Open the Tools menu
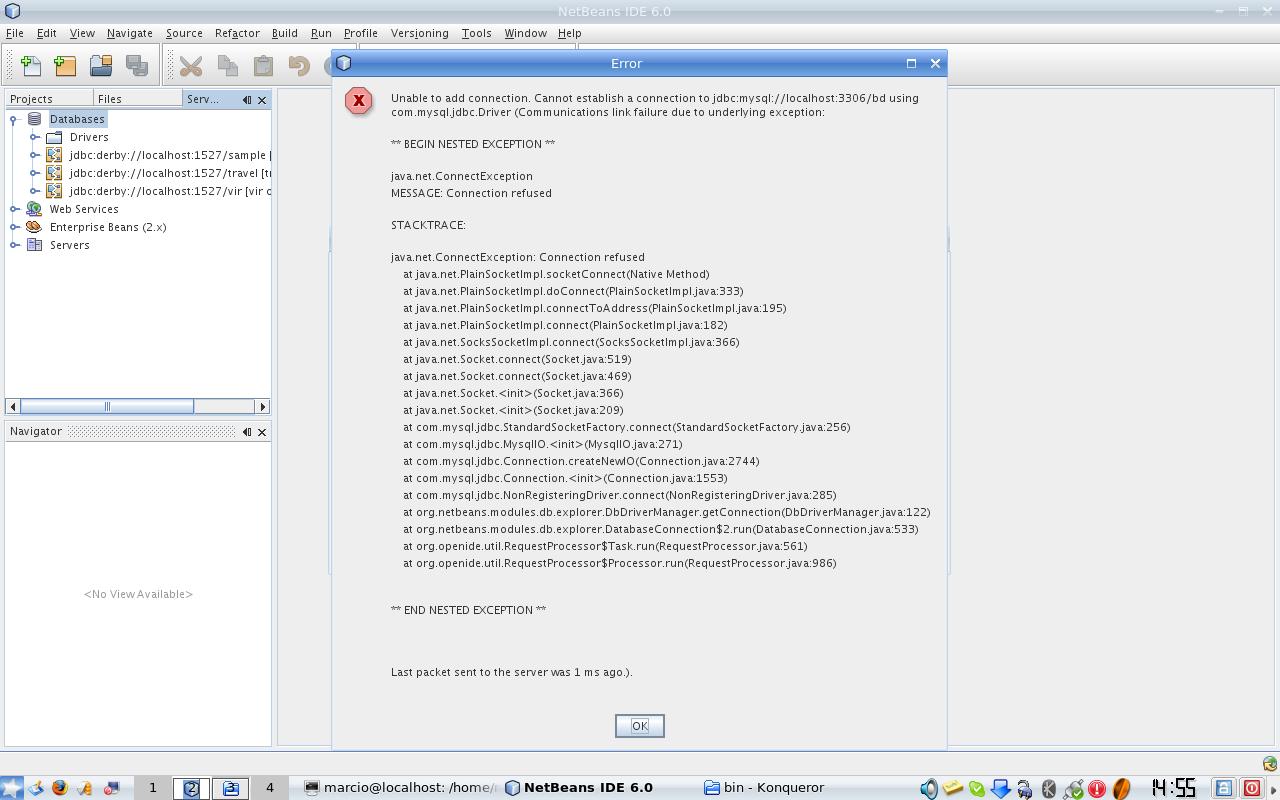The height and width of the screenshot is (800, 1280). point(476,33)
